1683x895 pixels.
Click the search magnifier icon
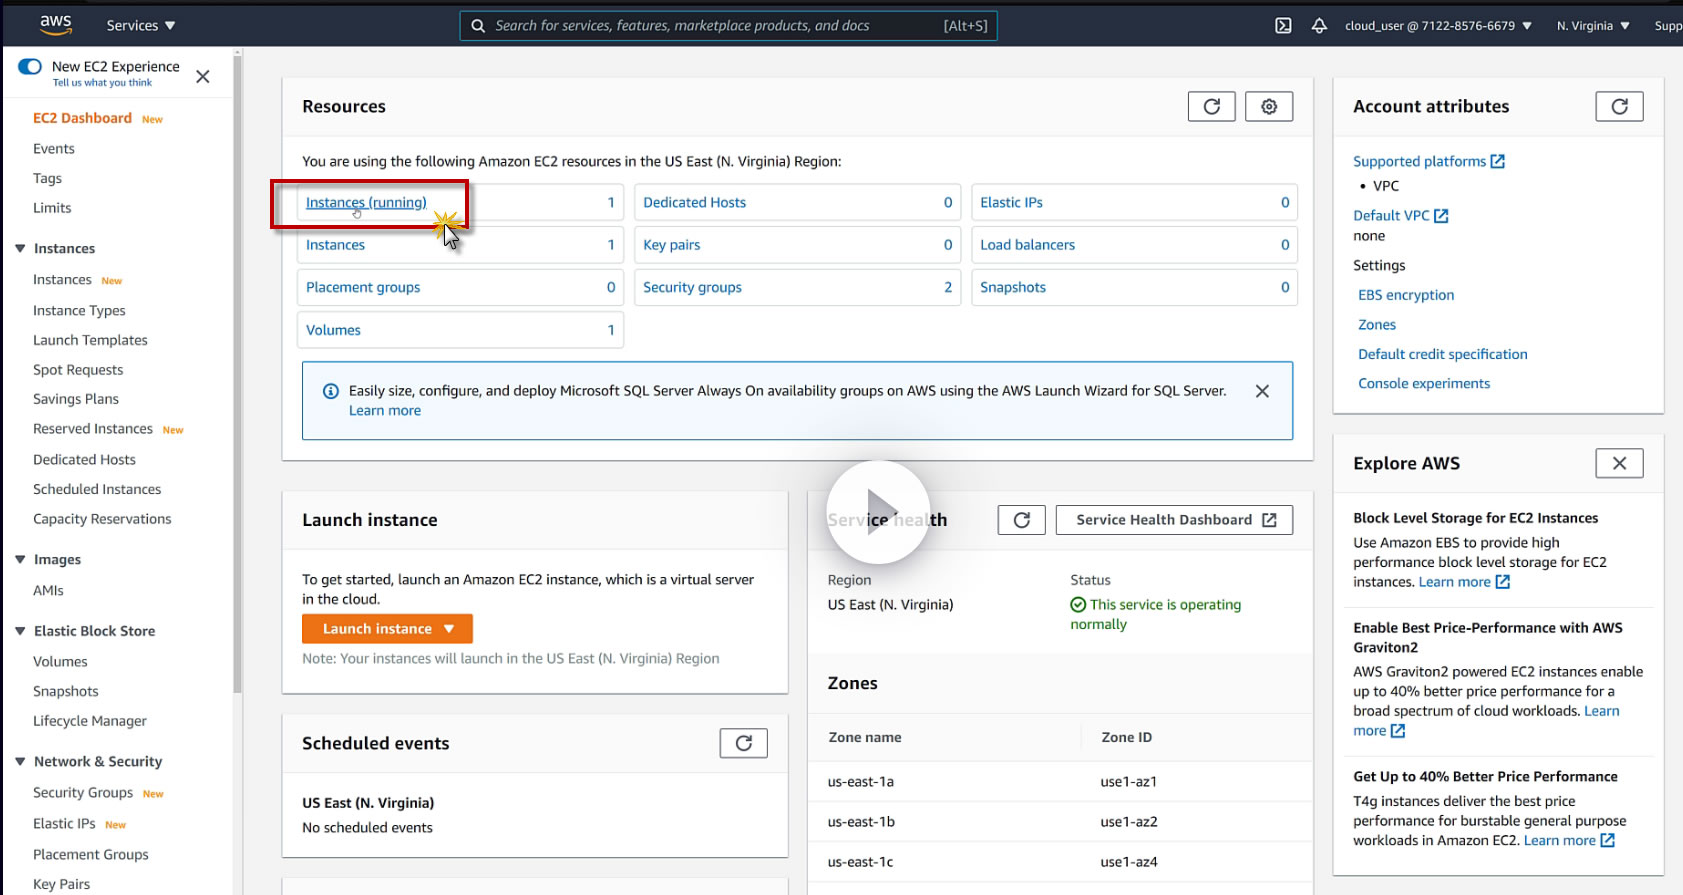coord(478,26)
